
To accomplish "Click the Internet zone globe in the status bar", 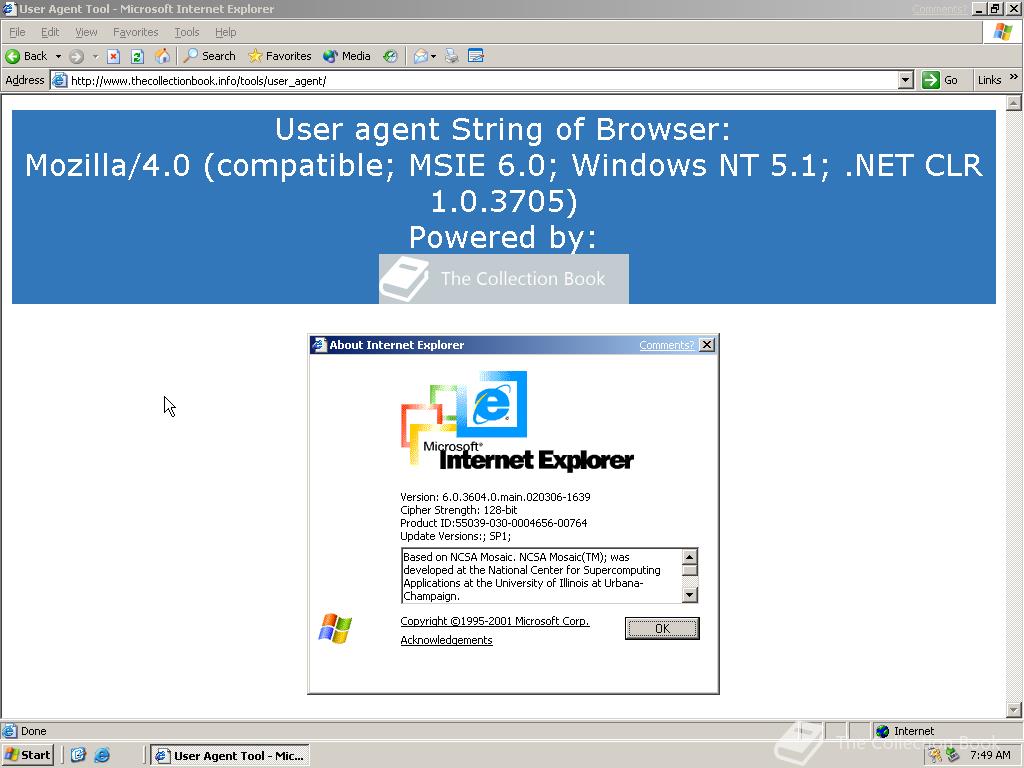I will (882, 731).
